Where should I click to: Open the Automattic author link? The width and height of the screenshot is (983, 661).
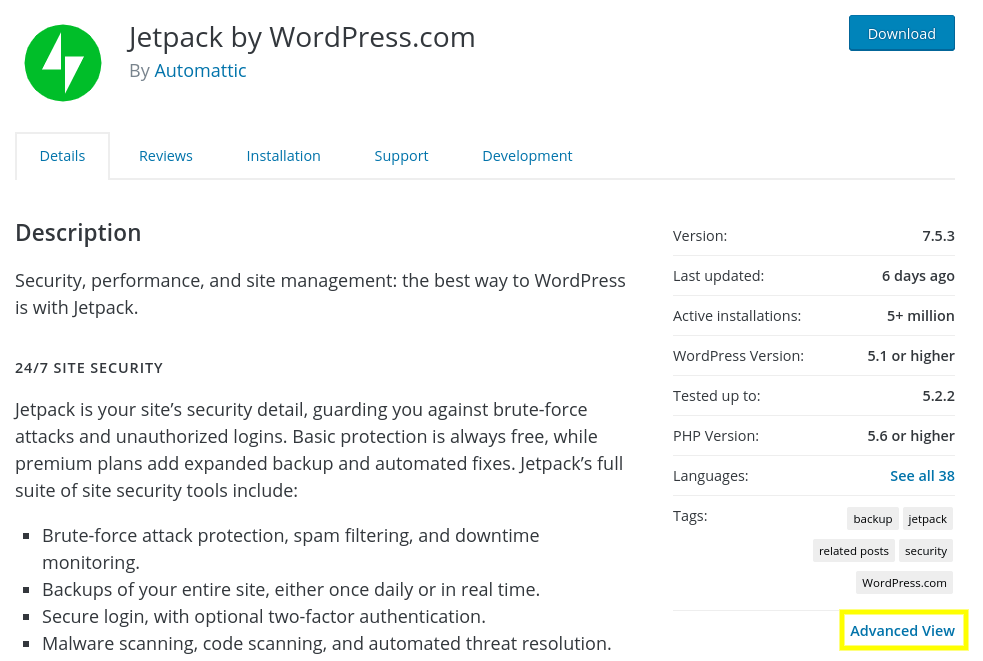(x=200, y=70)
